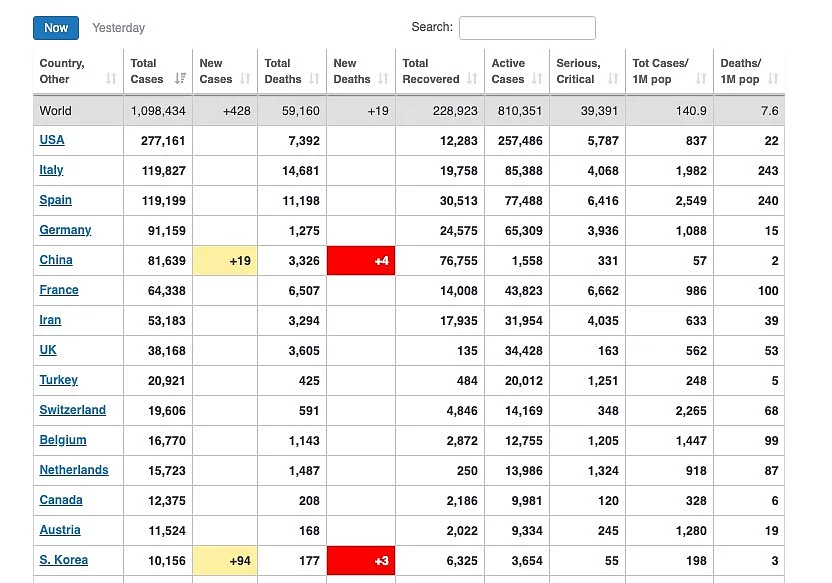Switch to Yesterday tab
Image resolution: width=832 pixels, height=583 pixels.
click(x=118, y=28)
